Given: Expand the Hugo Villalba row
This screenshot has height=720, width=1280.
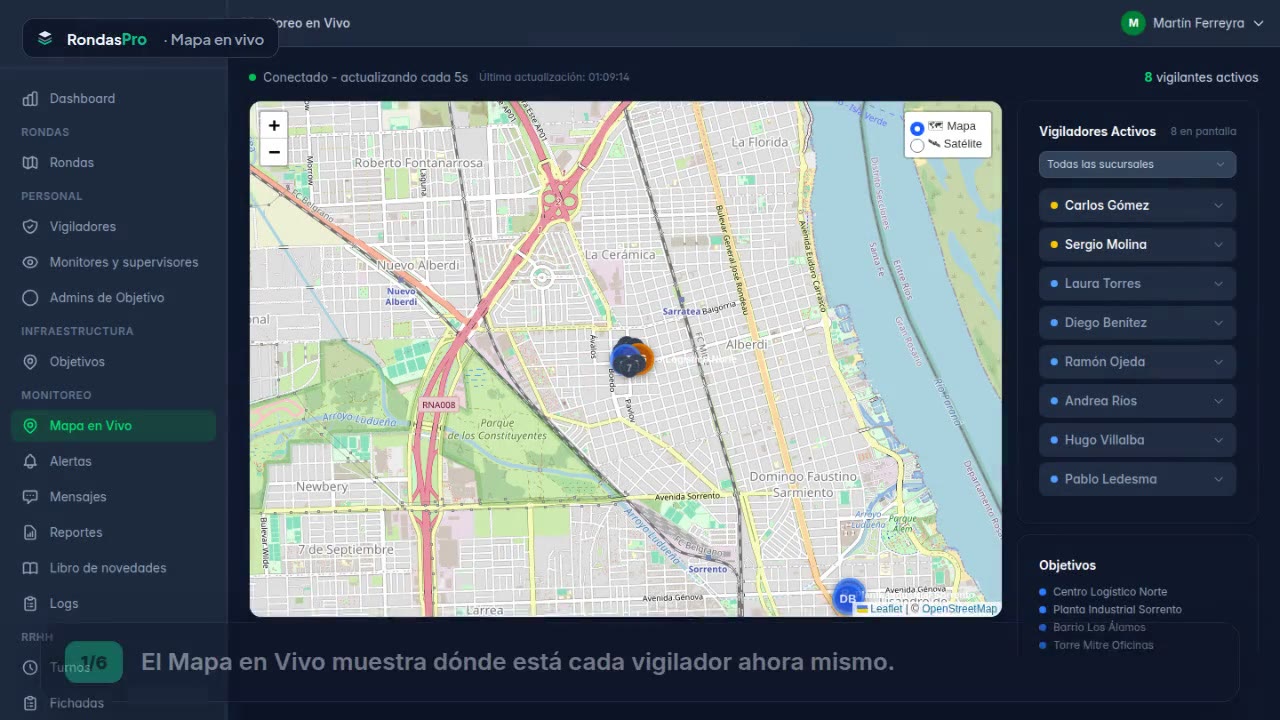Looking at the screenshot, I should [1137, 439].
